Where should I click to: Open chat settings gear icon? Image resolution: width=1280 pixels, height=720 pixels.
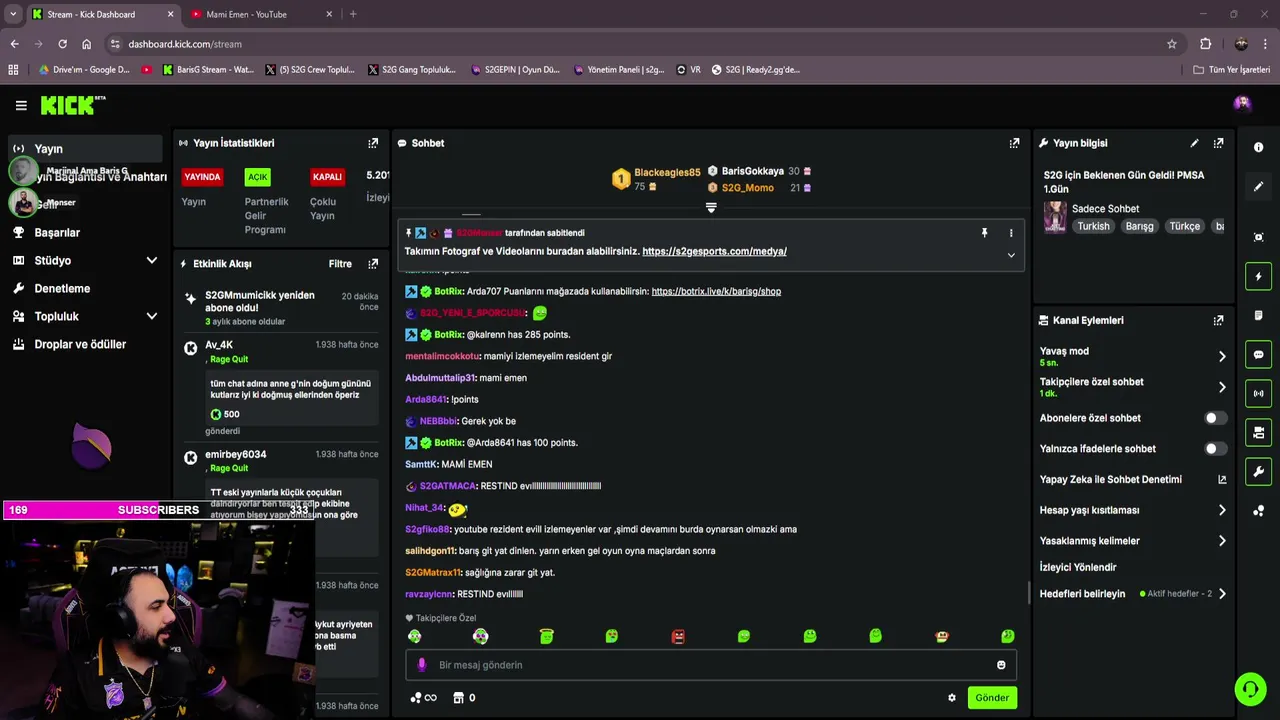coord(952,698)
